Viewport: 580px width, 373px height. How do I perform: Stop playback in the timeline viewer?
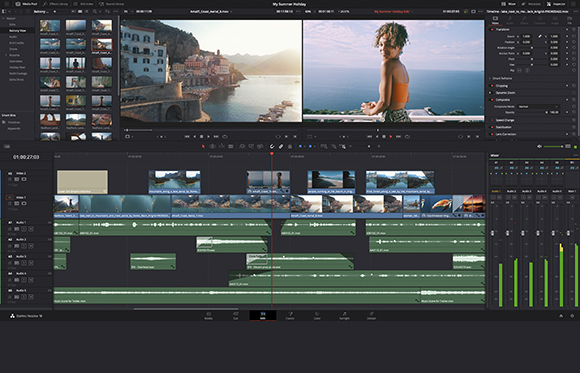[384, 137]
